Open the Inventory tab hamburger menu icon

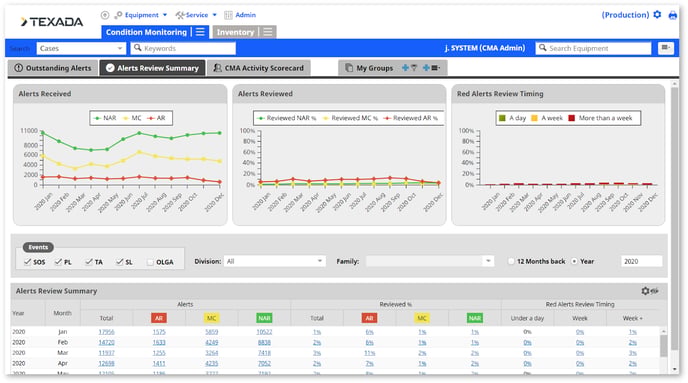(268, 32)
